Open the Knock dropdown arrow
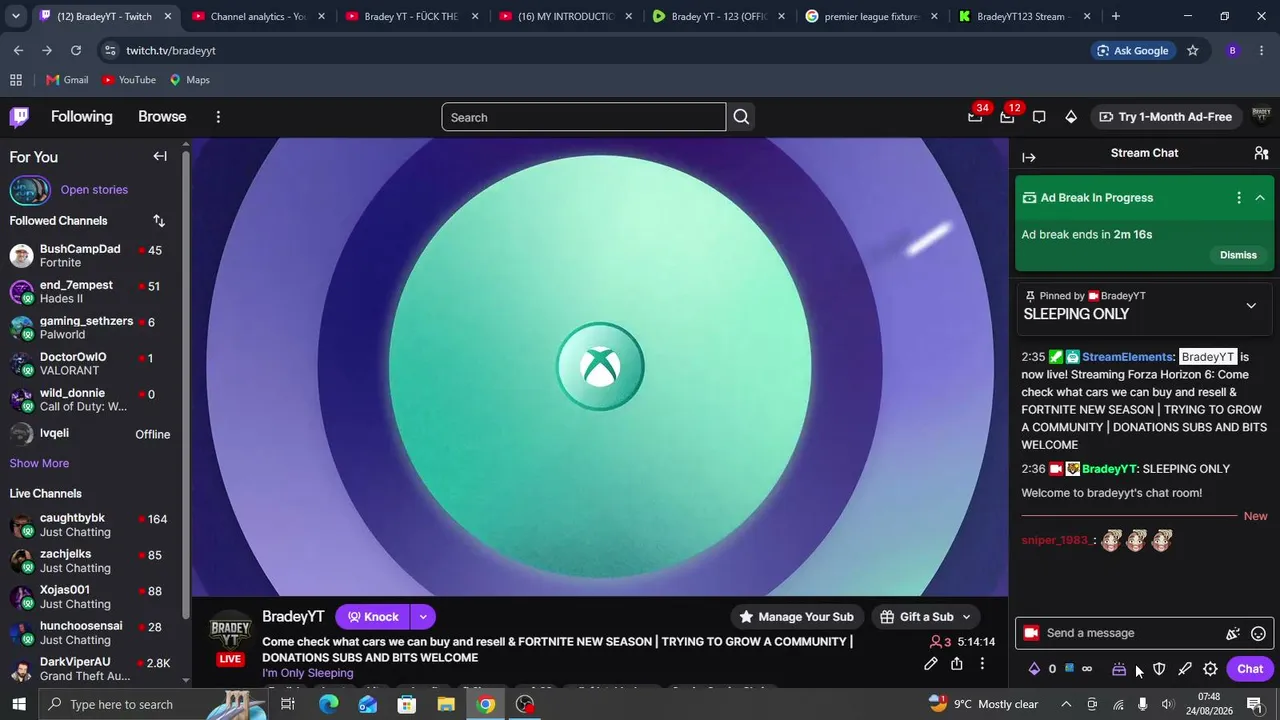The width and height of the screenshot is (1280, 720). pos(423,617)
